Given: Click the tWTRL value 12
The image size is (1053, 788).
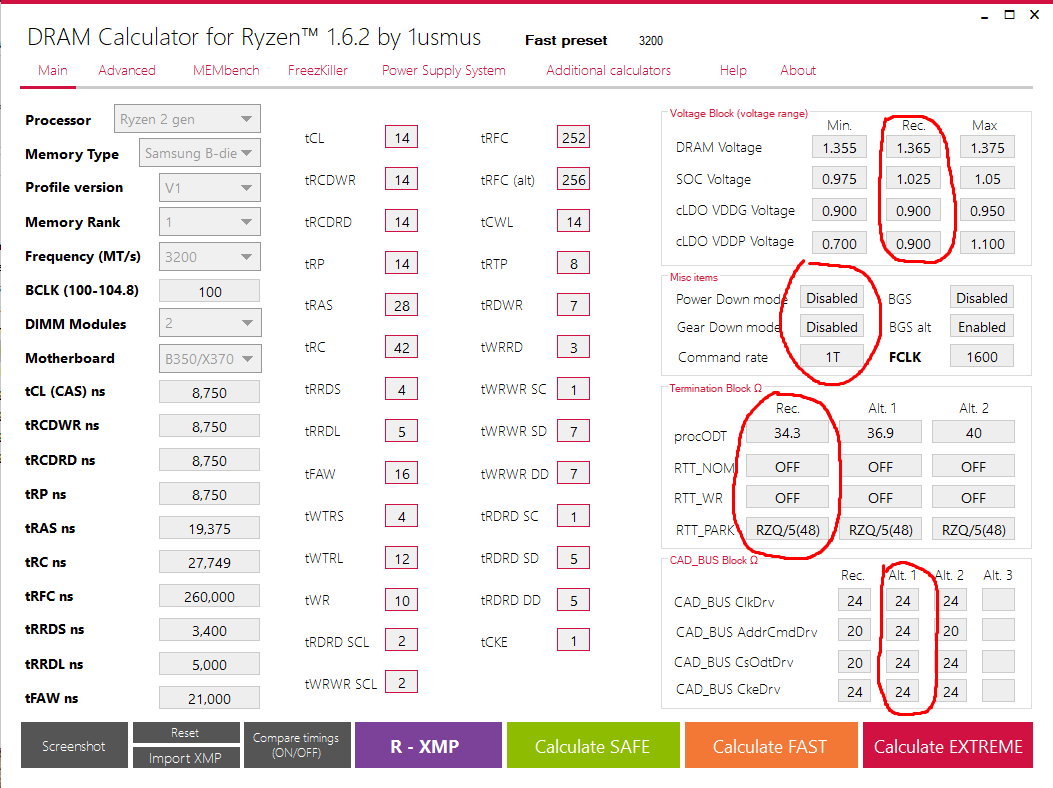Looking at the screenshot, I should click(402, 558).
